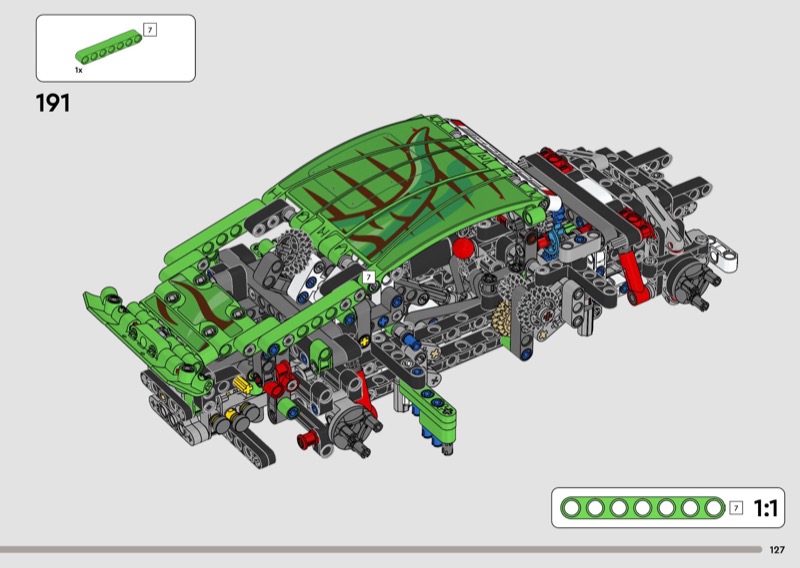Click the yellow connector on the lower left
Screen dimensions: 800x568
[x=241, y=383]
